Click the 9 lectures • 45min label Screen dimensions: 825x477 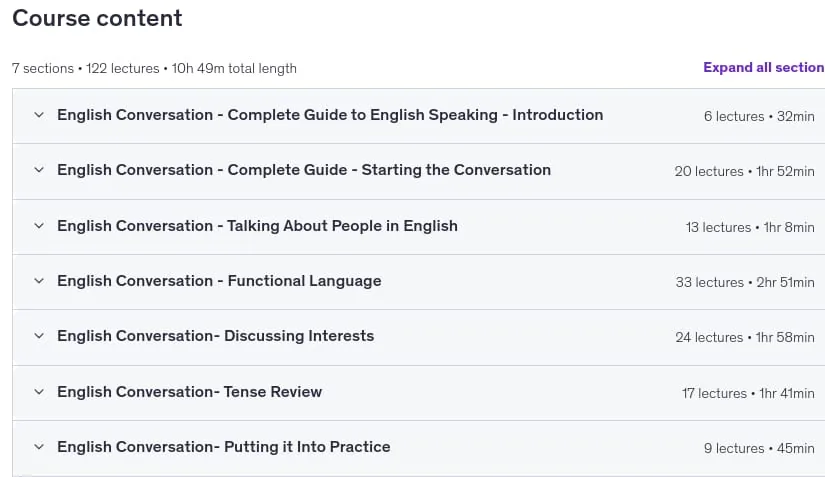click(759, 448)
